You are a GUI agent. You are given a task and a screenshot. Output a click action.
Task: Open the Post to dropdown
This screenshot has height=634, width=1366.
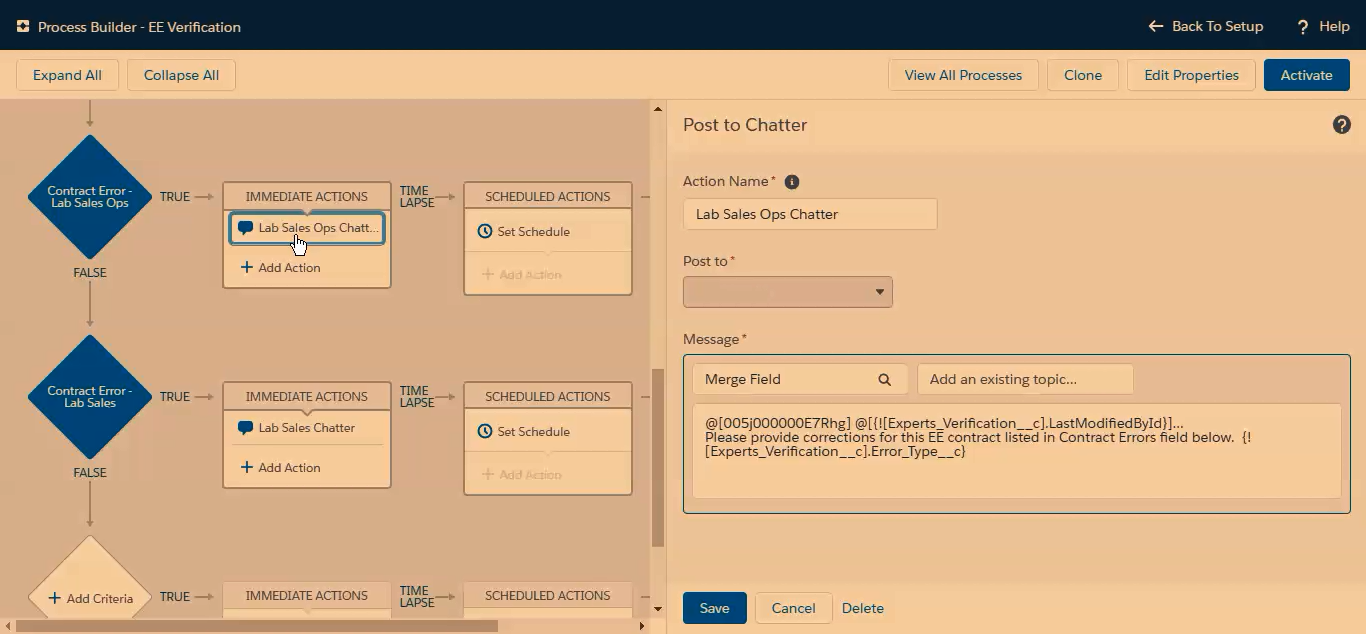coord(788,292)
